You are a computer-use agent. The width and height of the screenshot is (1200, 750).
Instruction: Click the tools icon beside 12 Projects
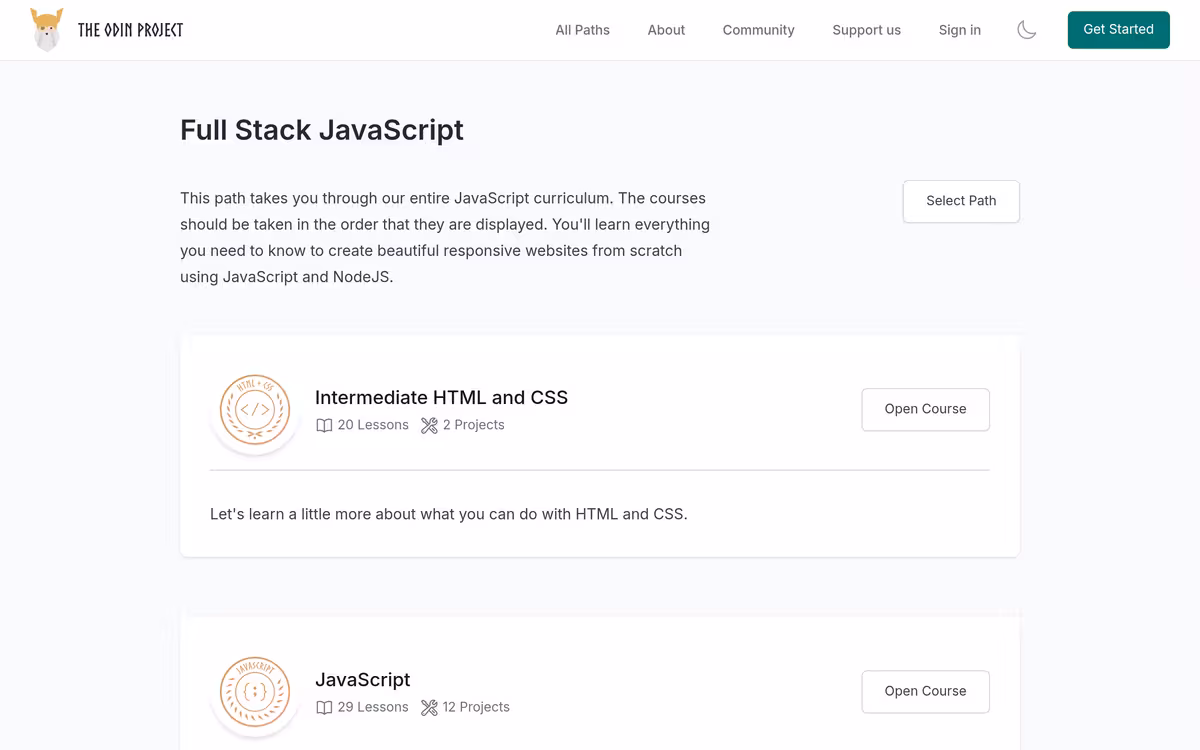pos(429,707)
